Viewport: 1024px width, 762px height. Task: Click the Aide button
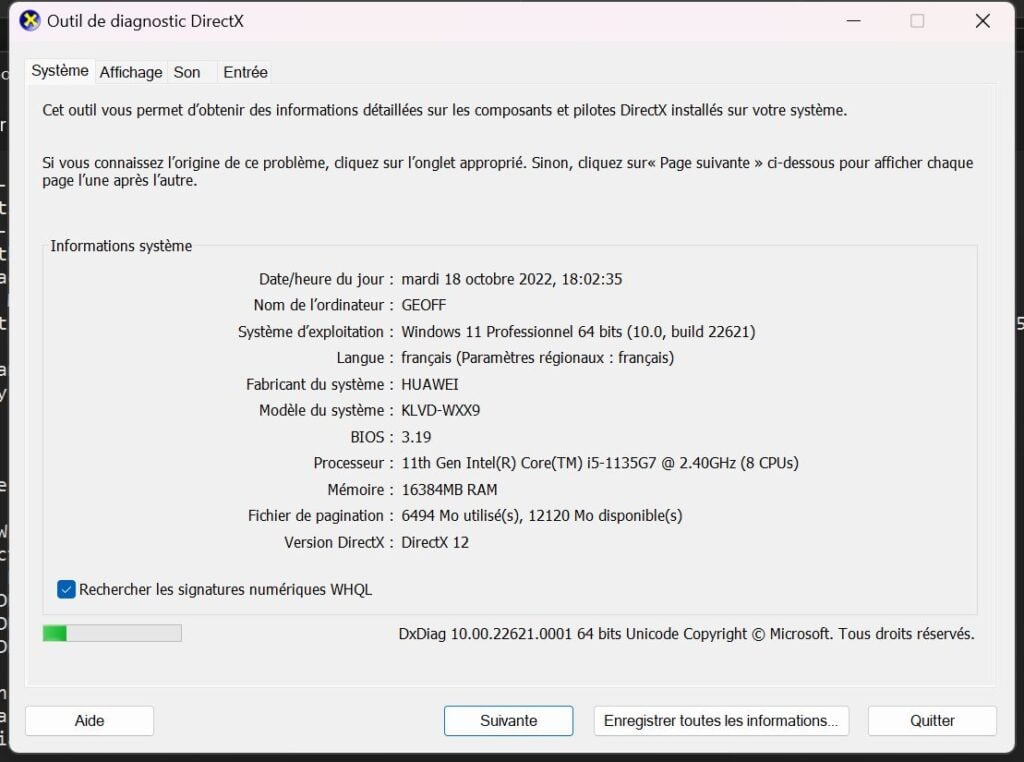[89, 721]
